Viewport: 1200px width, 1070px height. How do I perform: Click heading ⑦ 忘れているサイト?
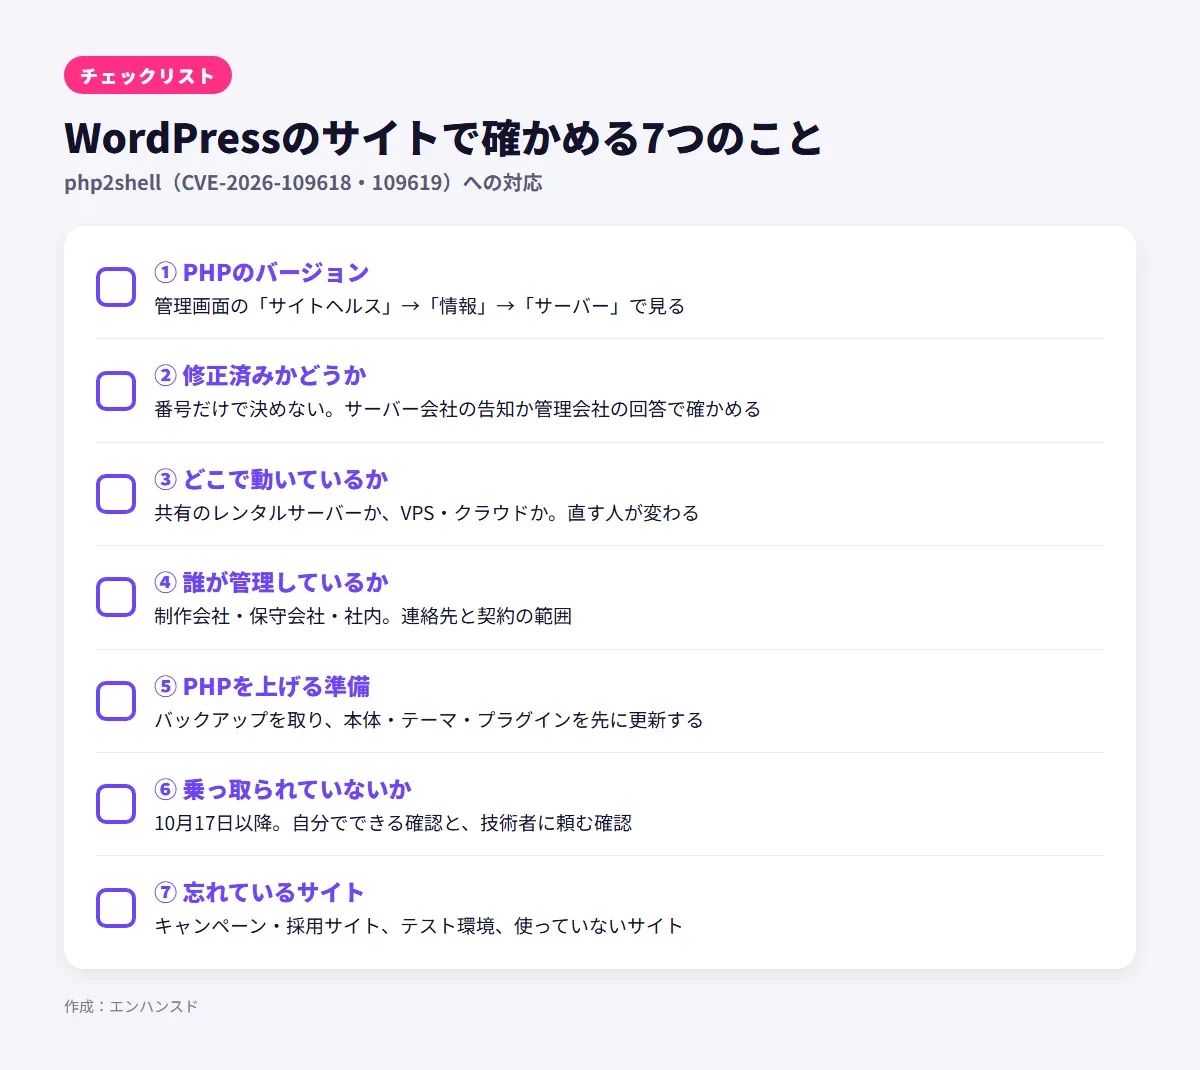tap(259, 893)
